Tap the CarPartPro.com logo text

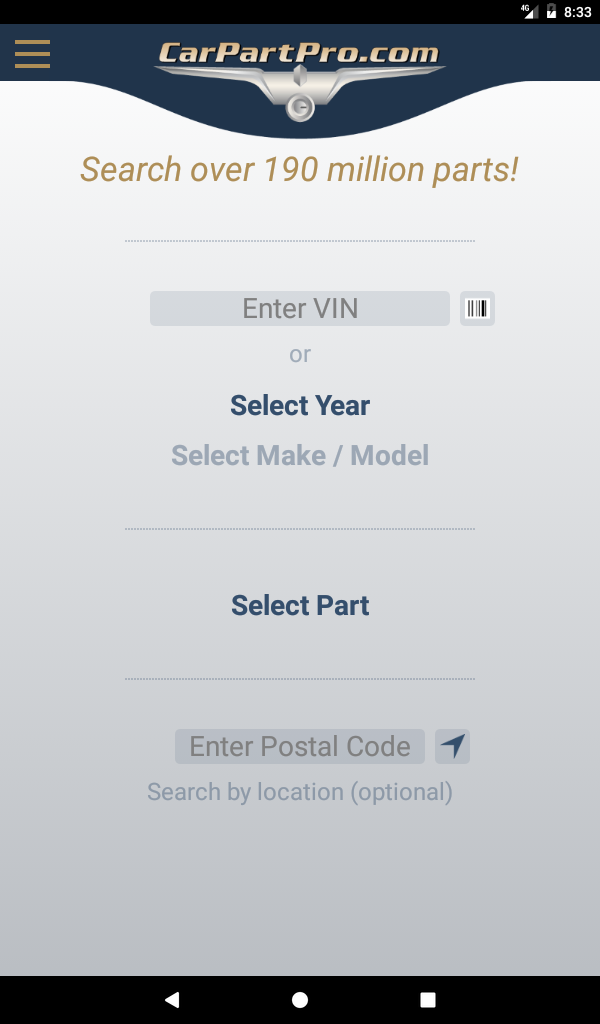(x=299, y=53)
